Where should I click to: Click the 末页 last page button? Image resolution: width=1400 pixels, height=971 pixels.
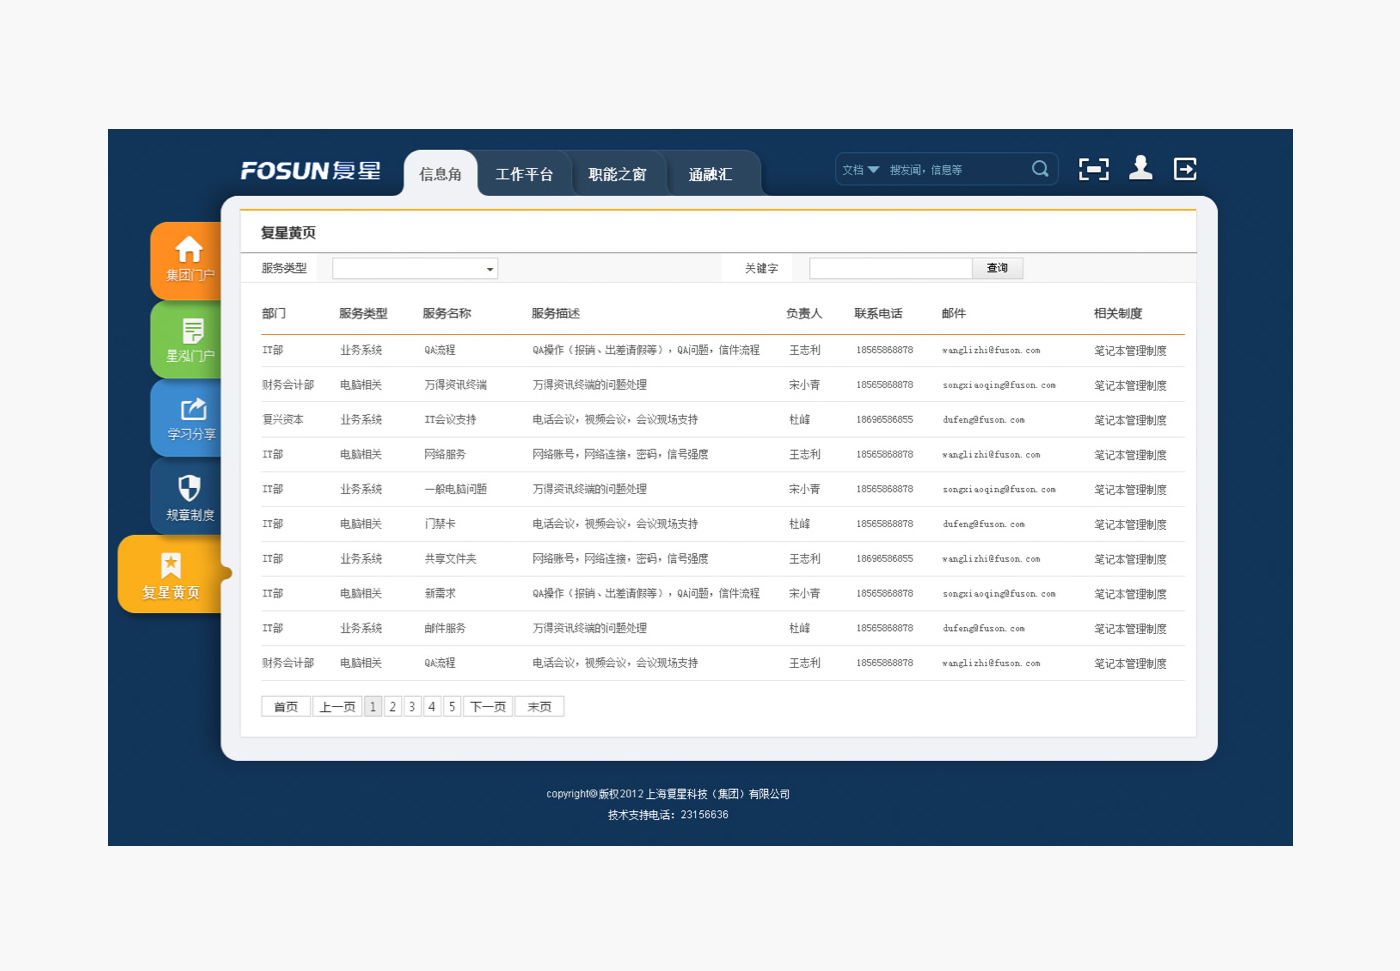click(539, 707)
